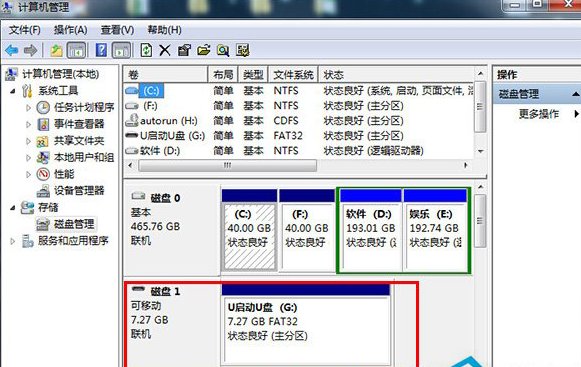Open the 帮助(H) menu
Image resolution: width=581 pixels, height=367 pixels.
tap(165, 30)
